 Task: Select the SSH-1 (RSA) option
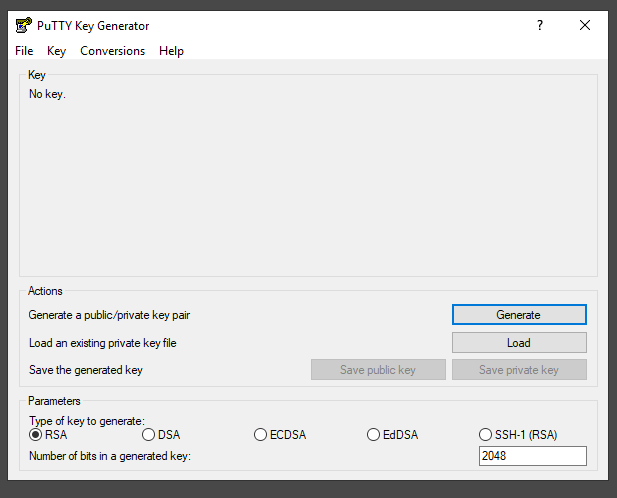pos(487,435)
